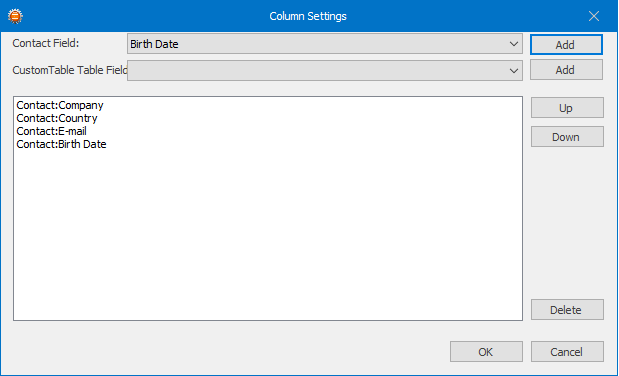Move the selected column Down

tap(567, 137)
